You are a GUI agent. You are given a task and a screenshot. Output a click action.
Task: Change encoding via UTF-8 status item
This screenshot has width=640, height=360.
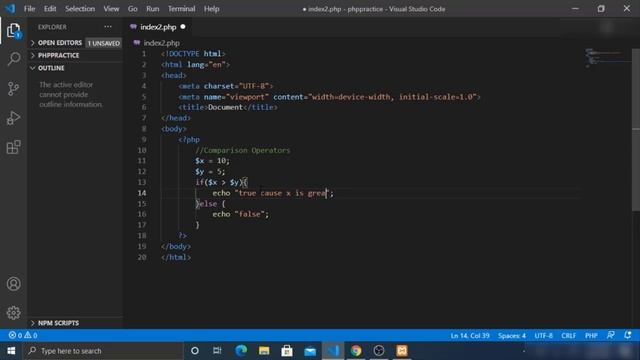(544, 336)
